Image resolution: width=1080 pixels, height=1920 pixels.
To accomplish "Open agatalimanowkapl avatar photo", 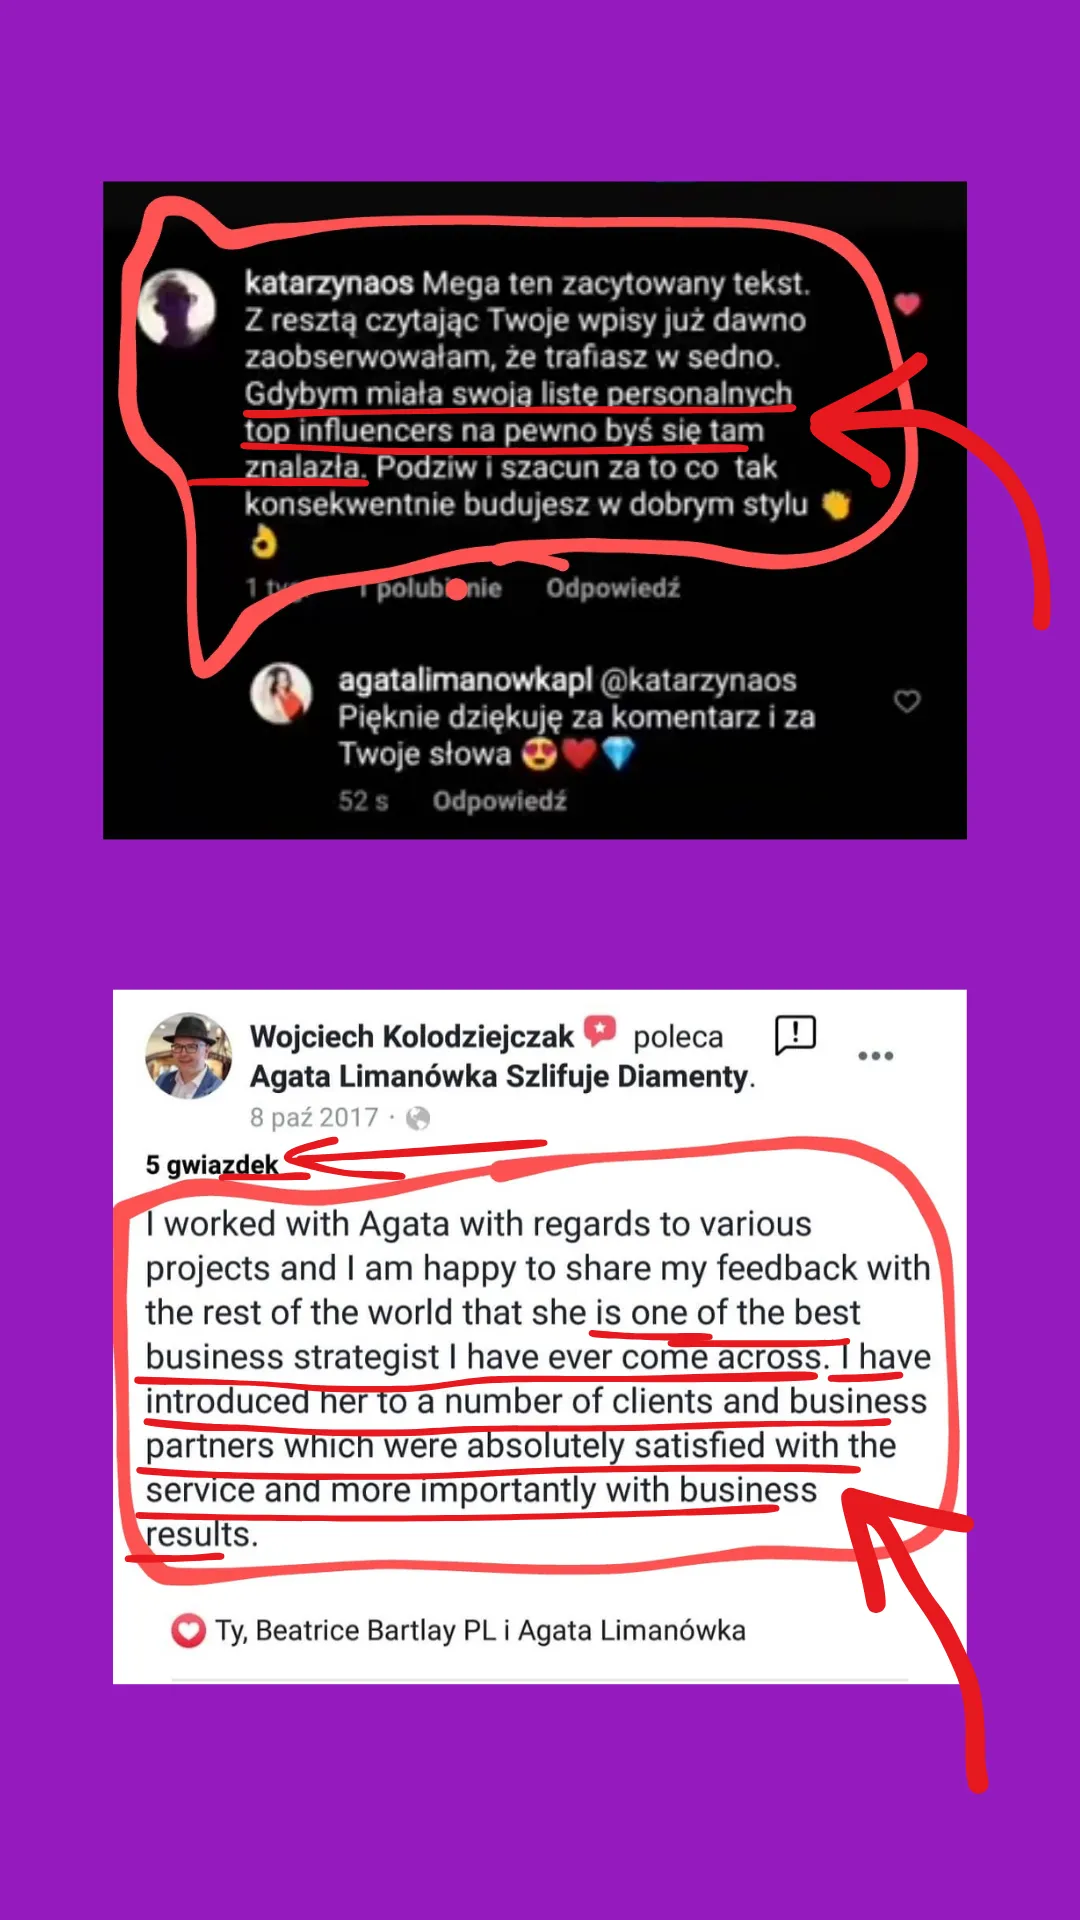I will [282, 693].
